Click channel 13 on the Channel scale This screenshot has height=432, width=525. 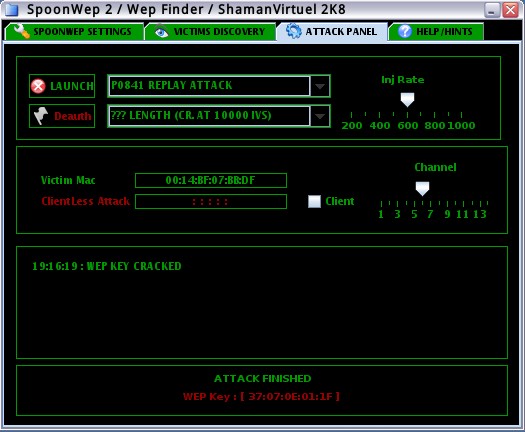click(x=480, y=214)
